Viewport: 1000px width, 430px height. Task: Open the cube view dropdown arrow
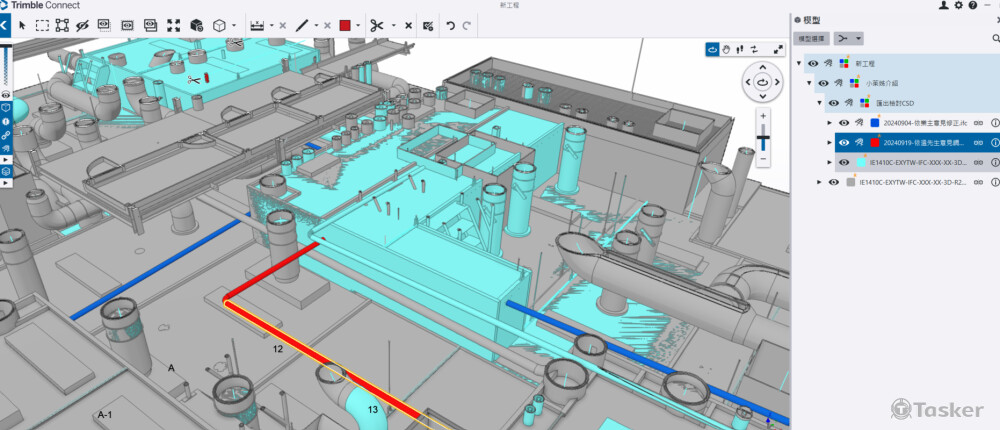(x=234, y=25)
